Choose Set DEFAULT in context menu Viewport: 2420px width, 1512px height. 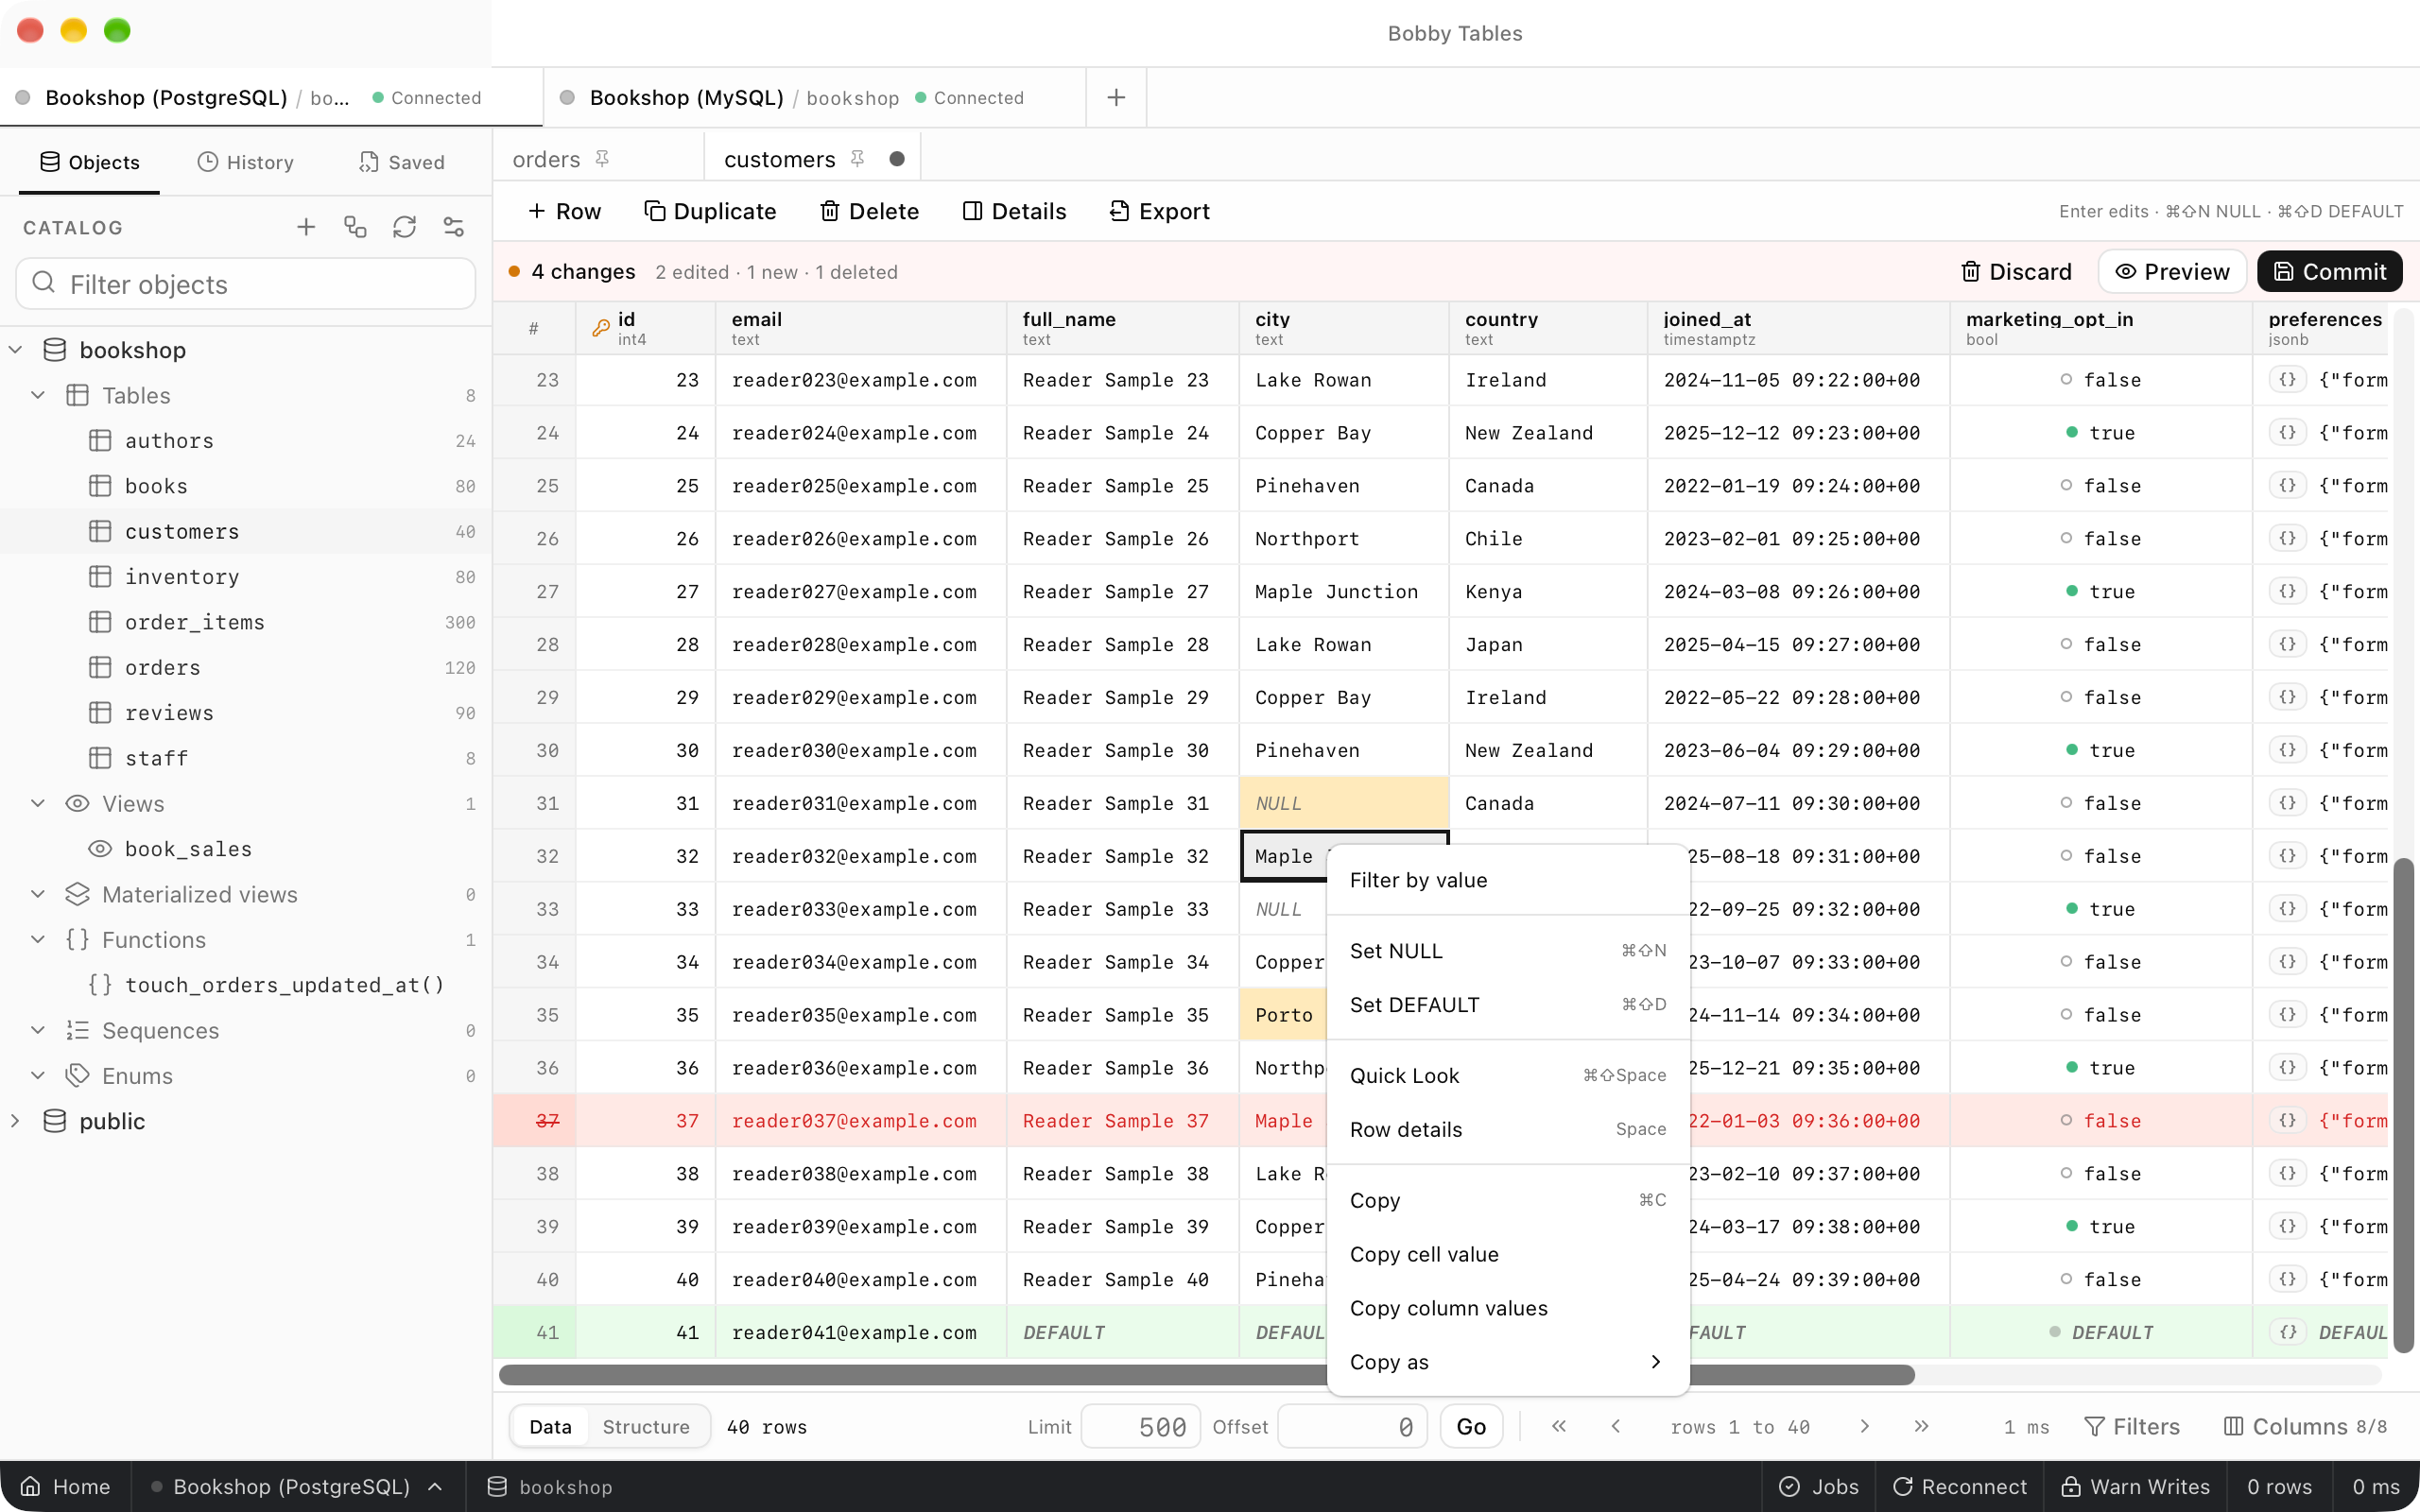pyautogui.click(x=1508, y=1005)
